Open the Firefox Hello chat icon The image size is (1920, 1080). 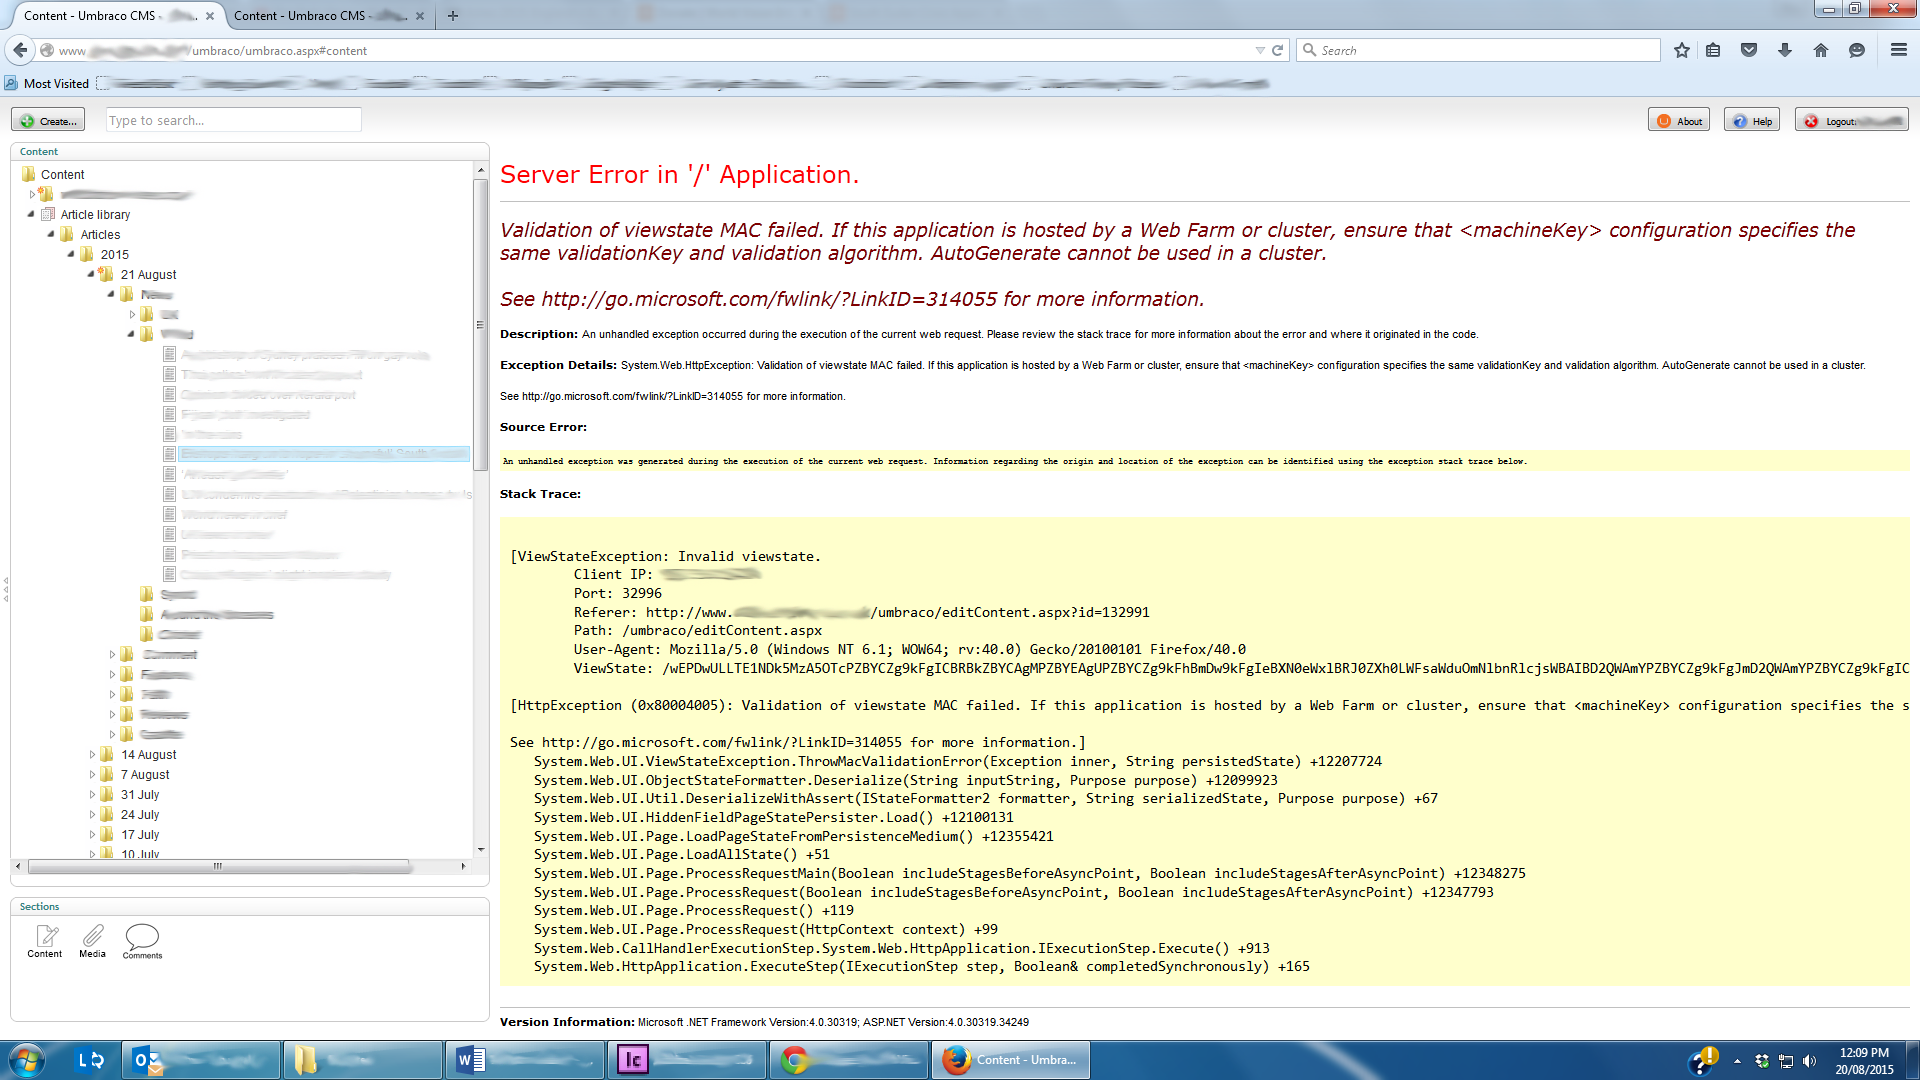pos(1857,50)
